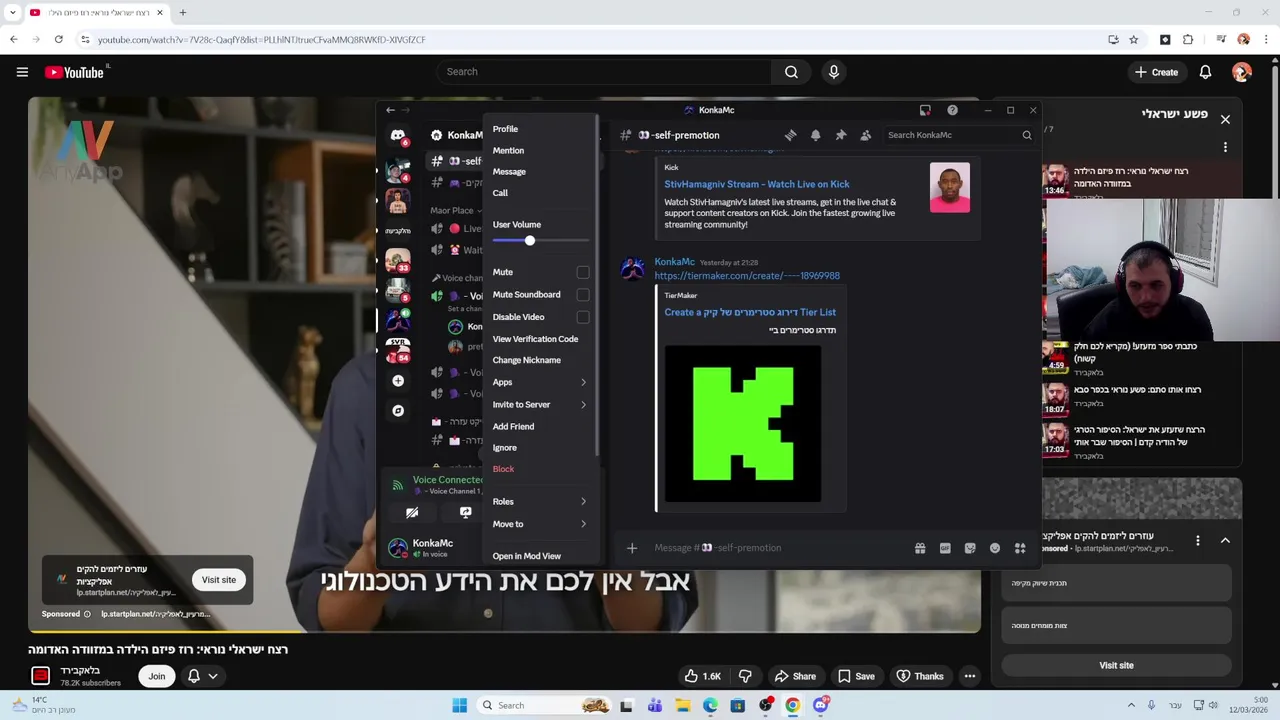Click Join button under video
Viewport: 1280px width, 720px height.
tap(157, 676)
